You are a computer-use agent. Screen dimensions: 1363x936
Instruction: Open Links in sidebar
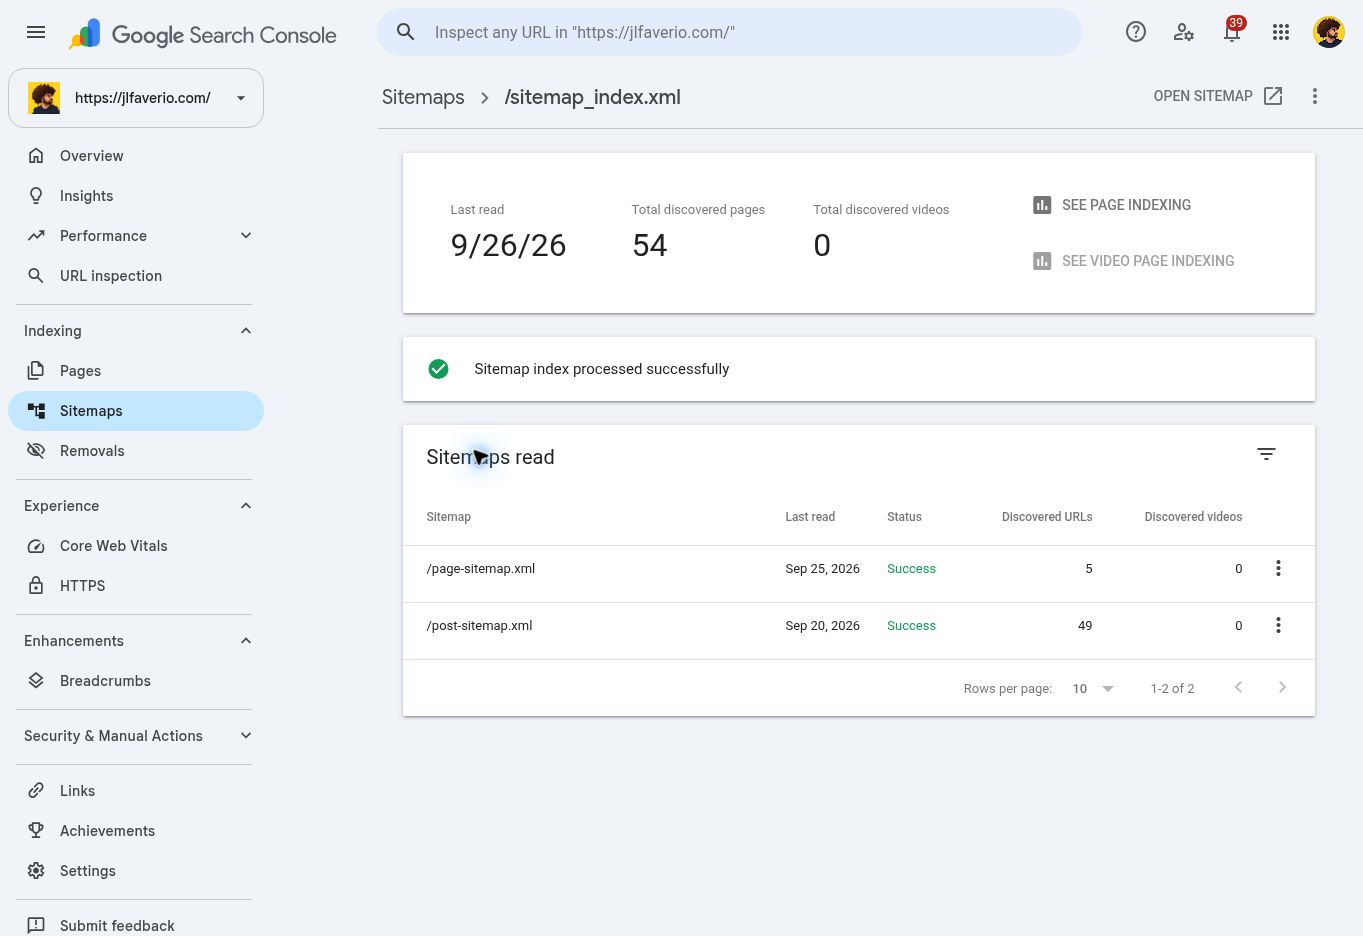tap(136, 791)
